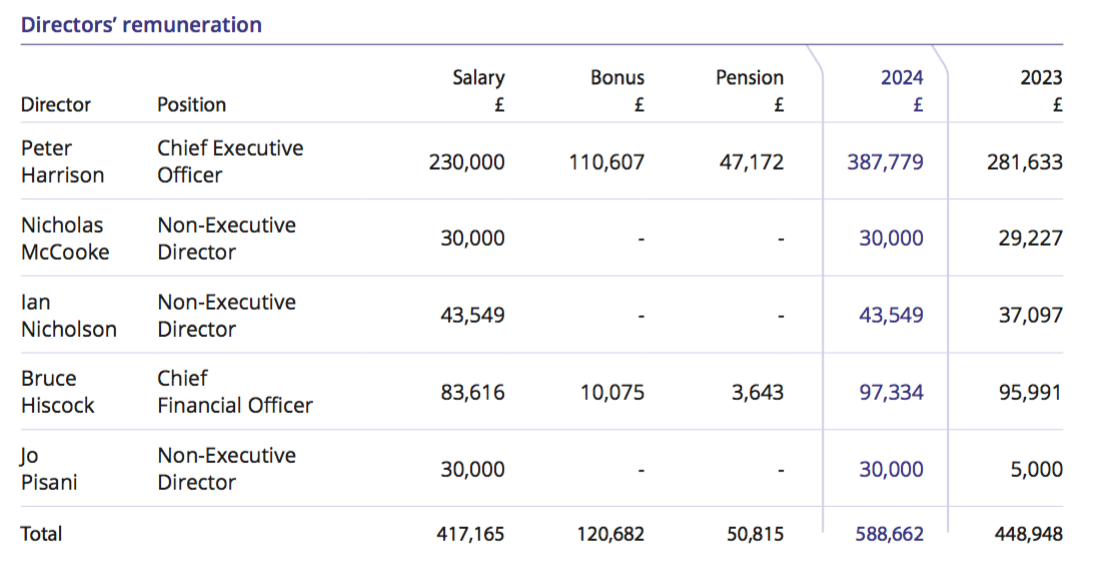
Task: Click the Directors' remuneration heading
Action: pos(141,25)
